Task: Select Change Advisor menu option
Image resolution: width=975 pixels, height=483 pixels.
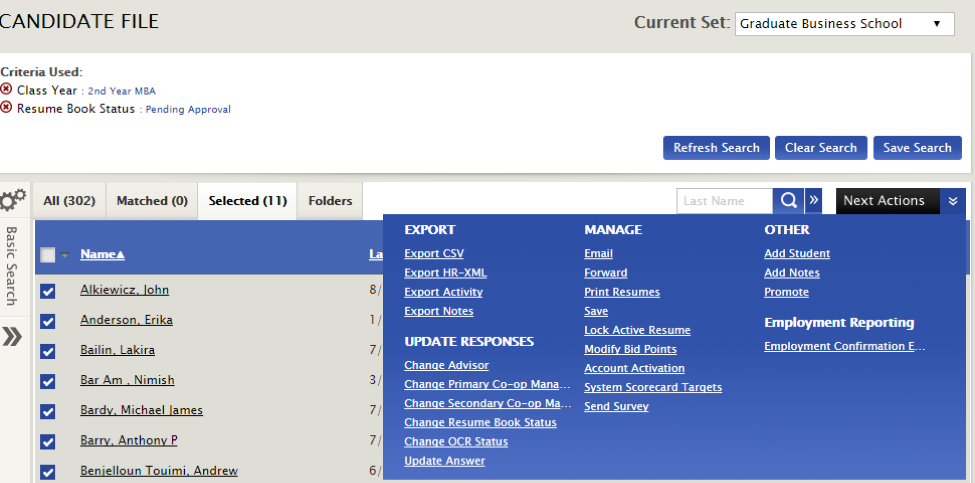Action: [x=446, y=366]
